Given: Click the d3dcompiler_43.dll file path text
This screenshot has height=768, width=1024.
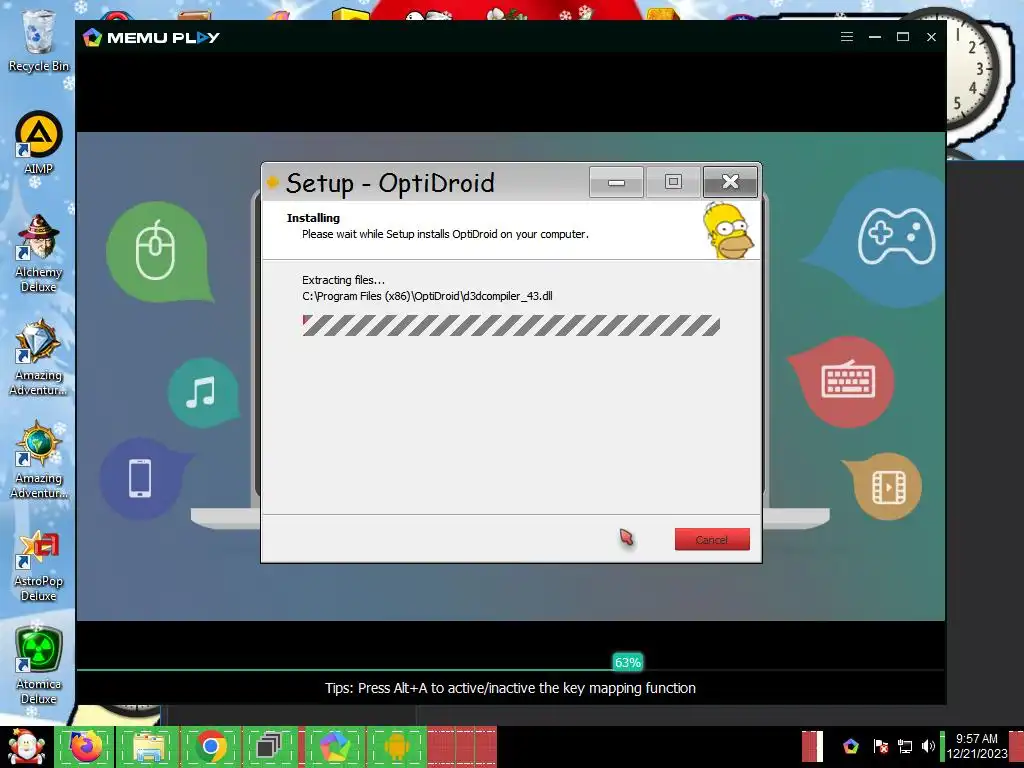Looking at the screenshot, I should [x=427, y=296].
